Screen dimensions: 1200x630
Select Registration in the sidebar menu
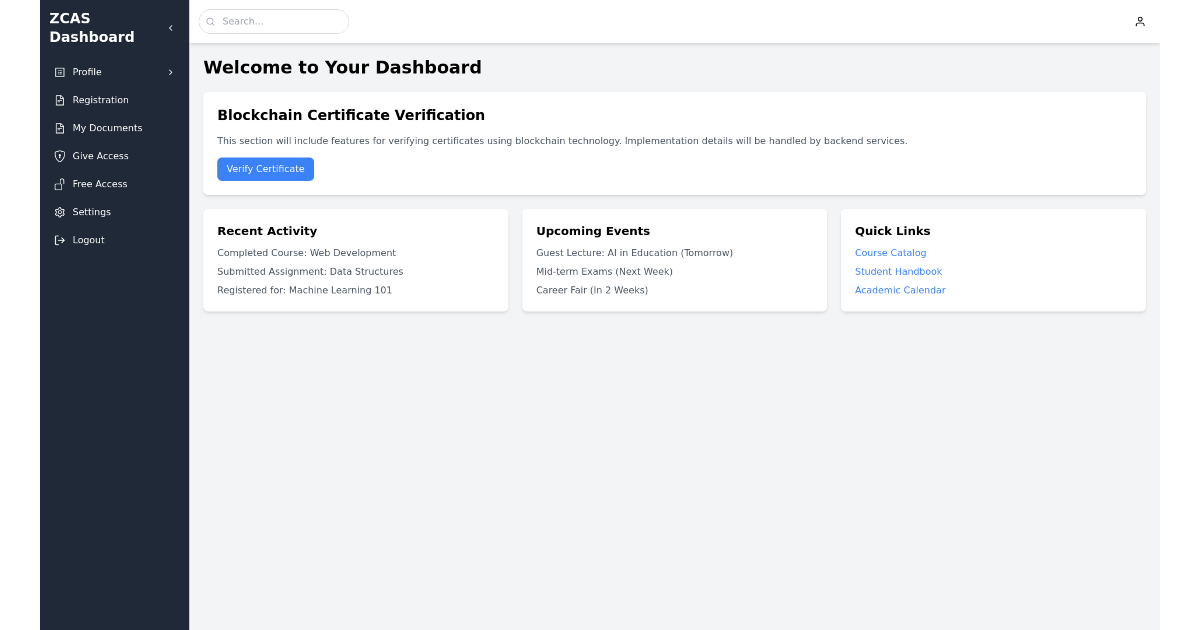pyautogui.click(x=102, y=99)
